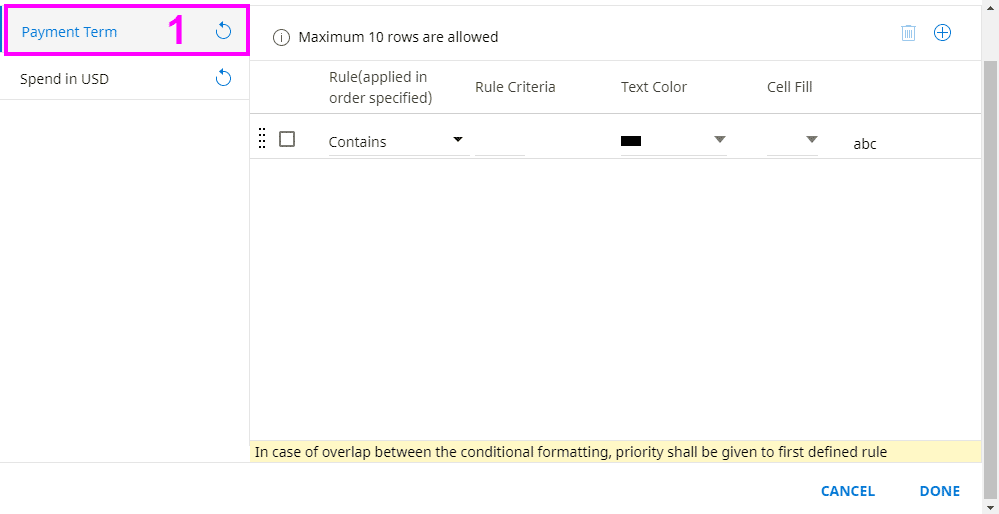Image resolution: width=999 pixels, height=514 pixels.
Task: Tick the rule row checkbox
Action: pos(287,139)
